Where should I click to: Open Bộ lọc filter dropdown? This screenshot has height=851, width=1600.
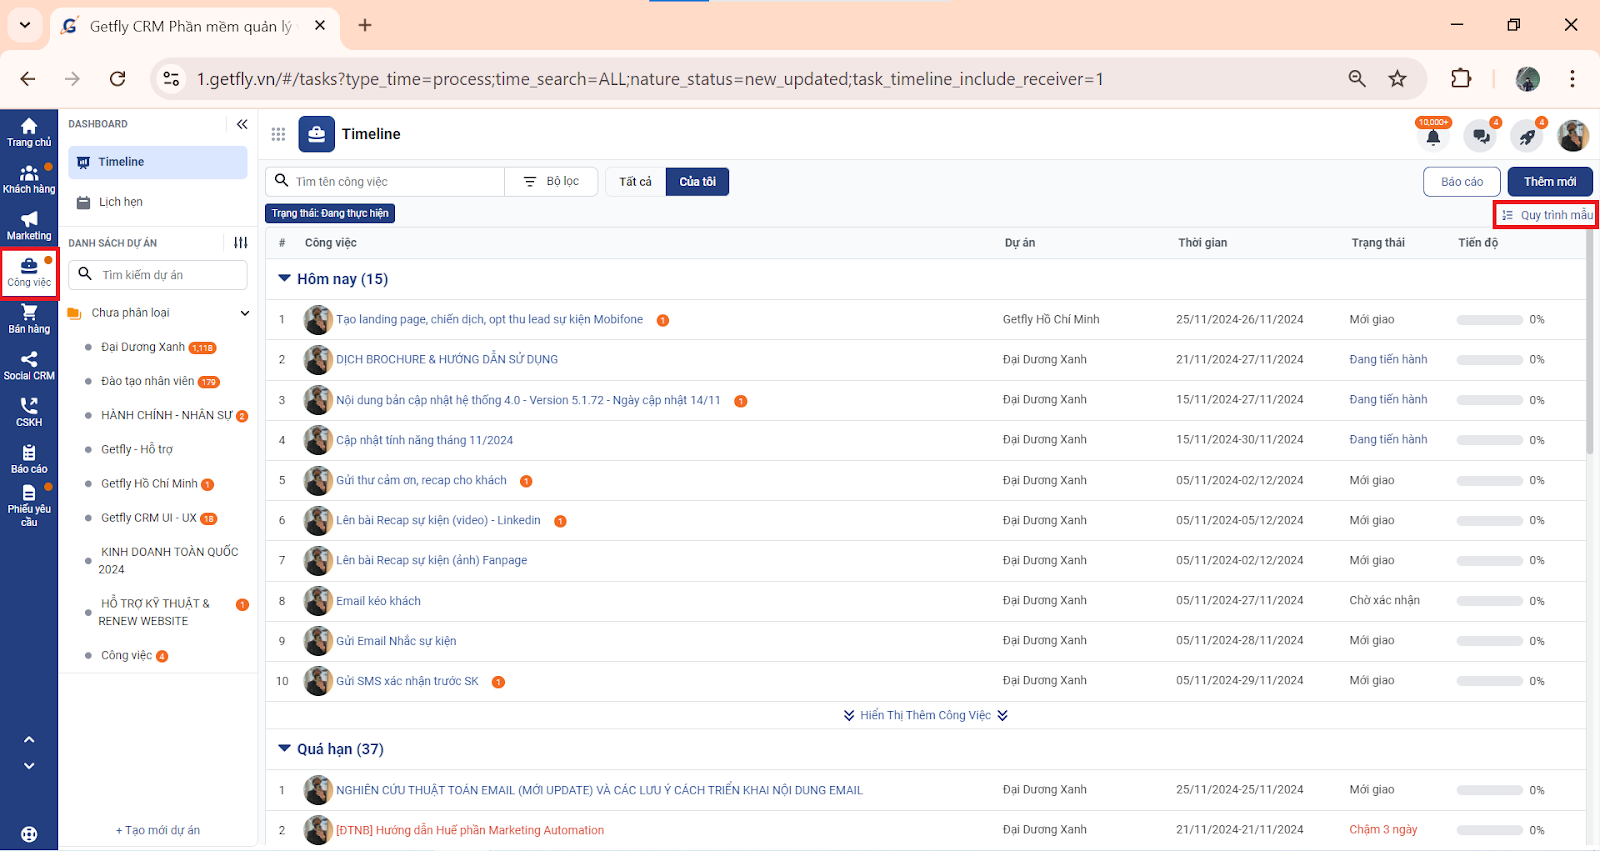pyautogui.click(x=551, y=181)
